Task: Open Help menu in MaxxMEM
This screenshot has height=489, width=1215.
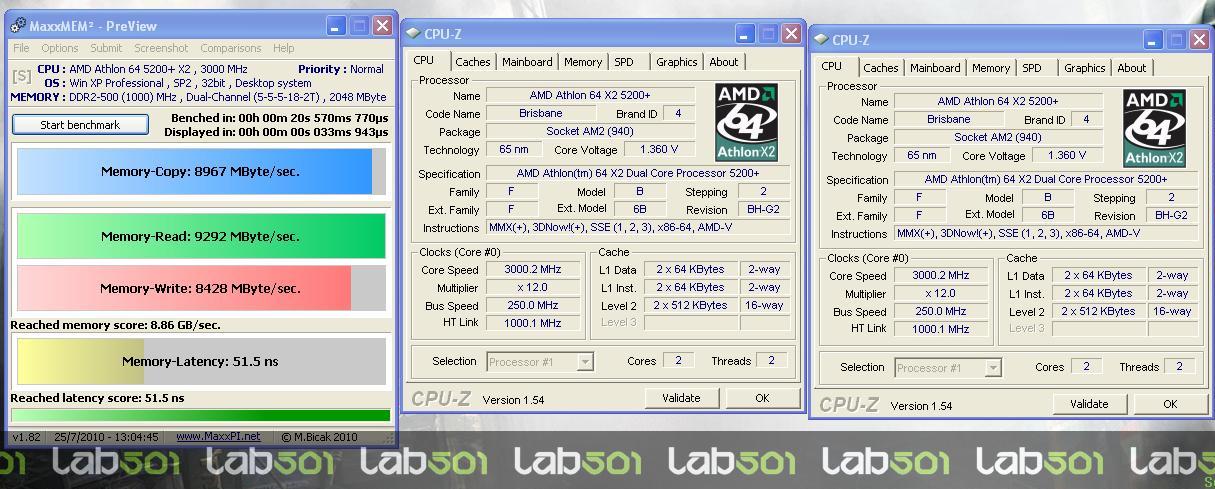Action: pos(284,48)
